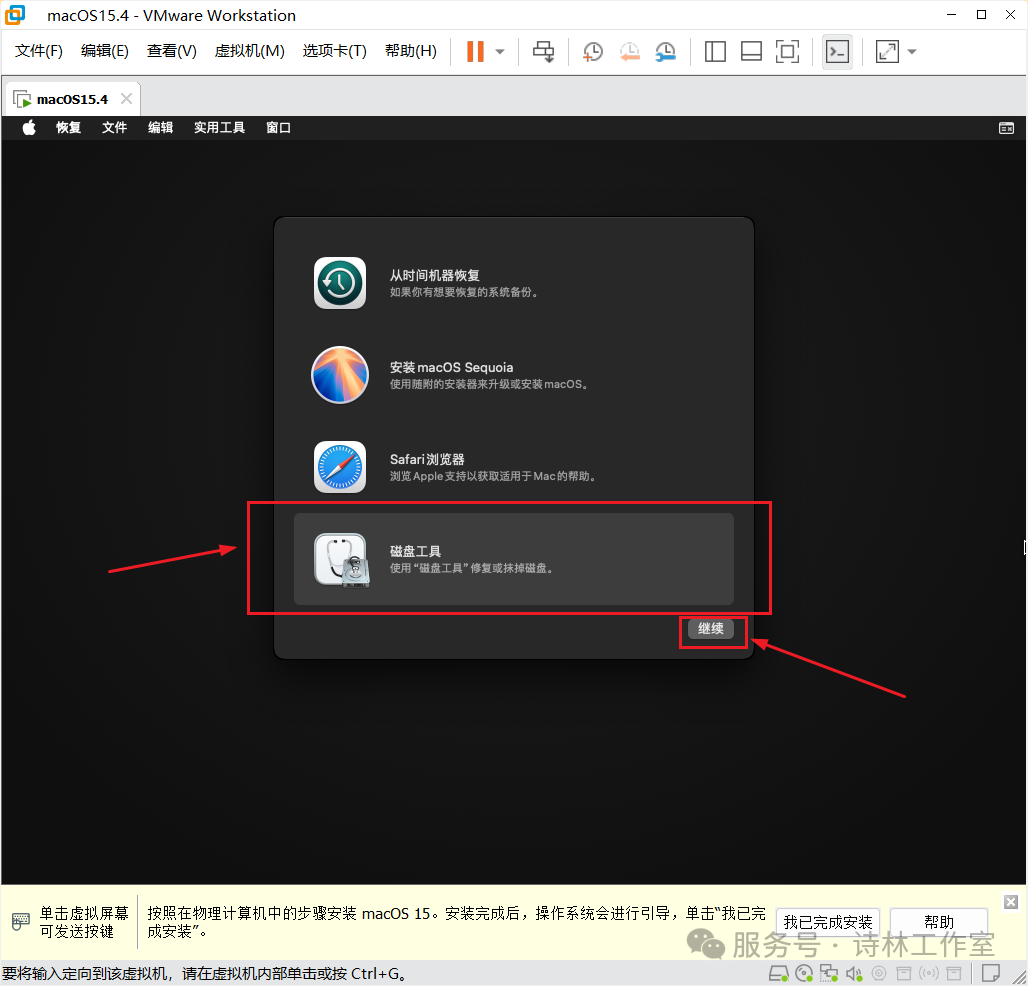Choose Safari浏览器 option text

tap(427, 459)
